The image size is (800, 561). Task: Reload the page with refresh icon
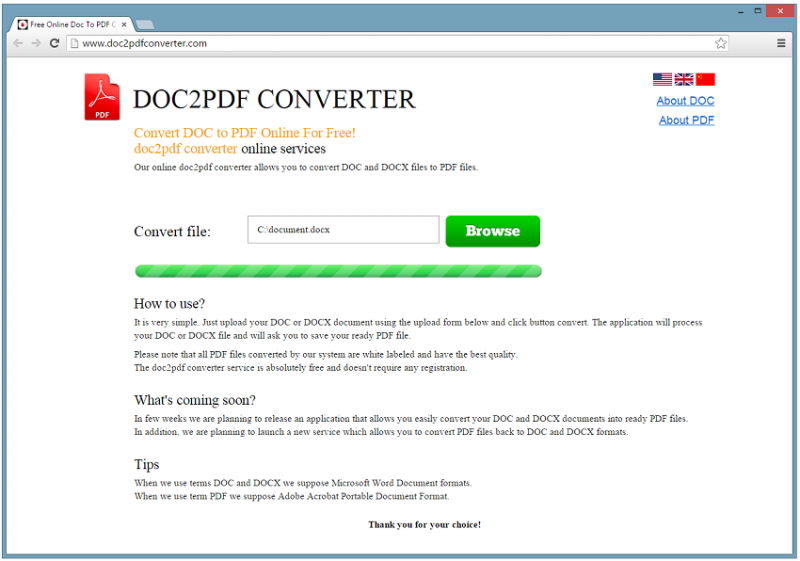pyautogui.click(x=55, y=43)
